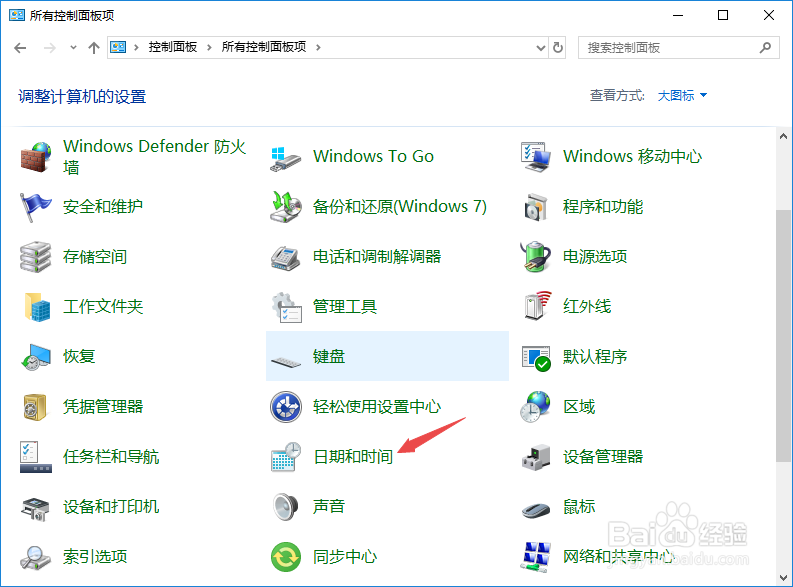The image size is (793, 587).
Task: Click the scrollbar up arrow
Action: 783,136
